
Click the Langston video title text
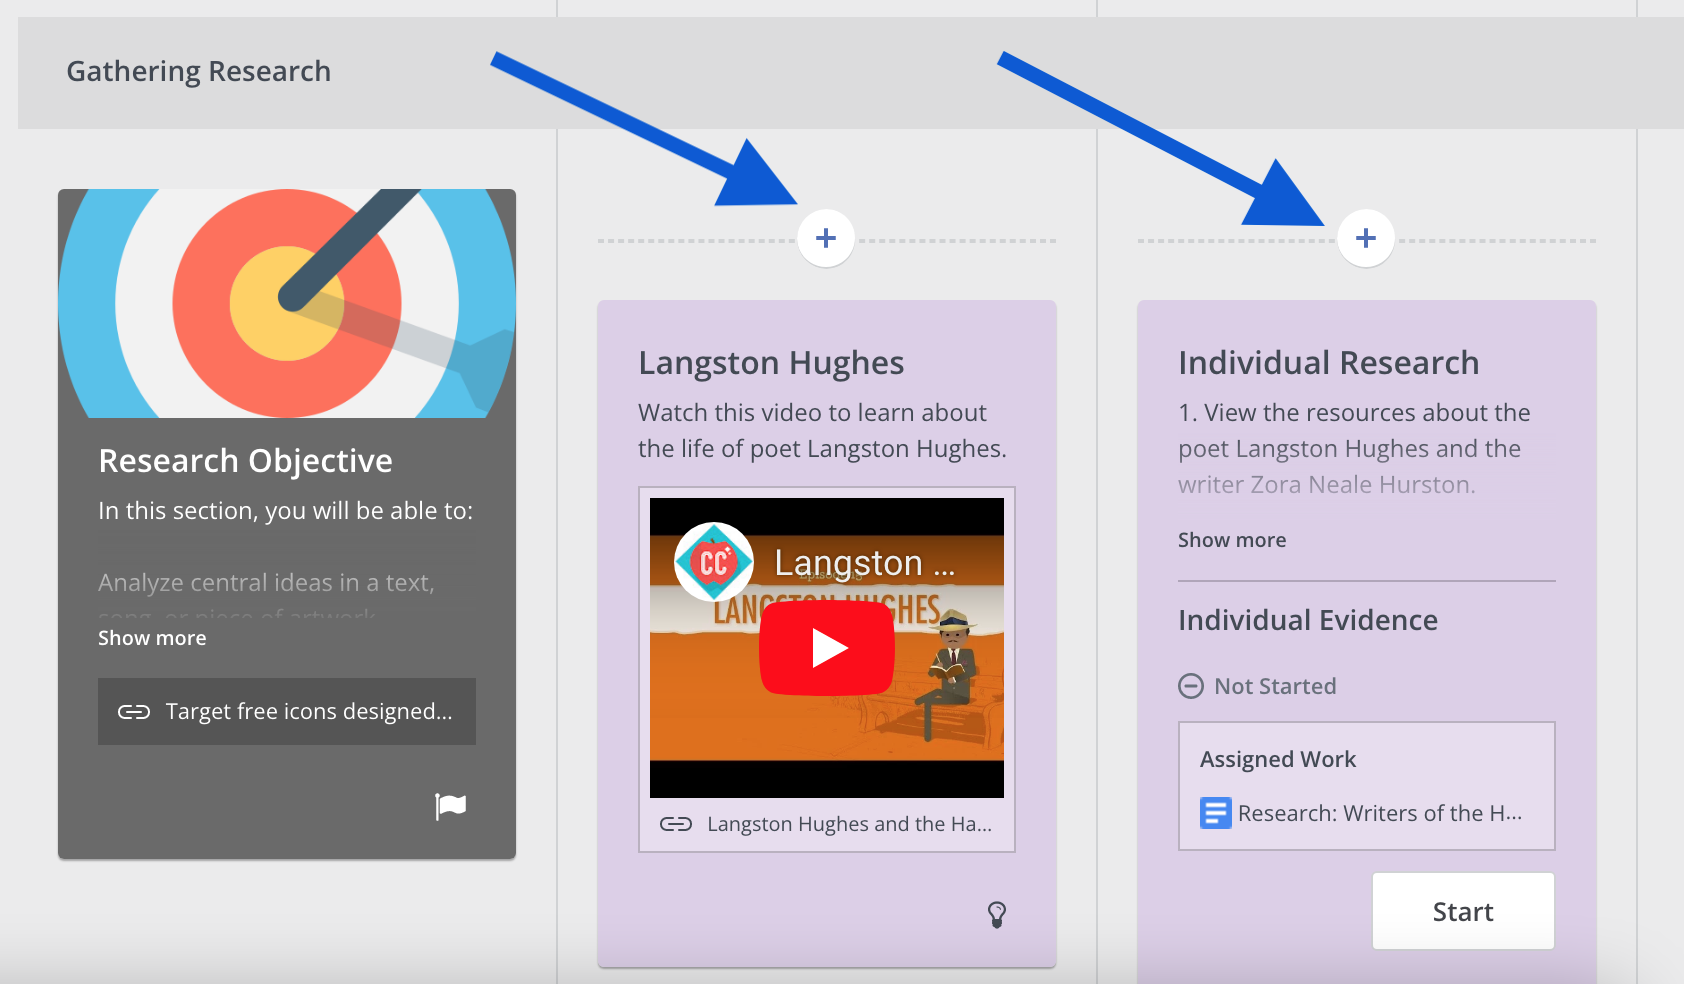coord(865,563)
